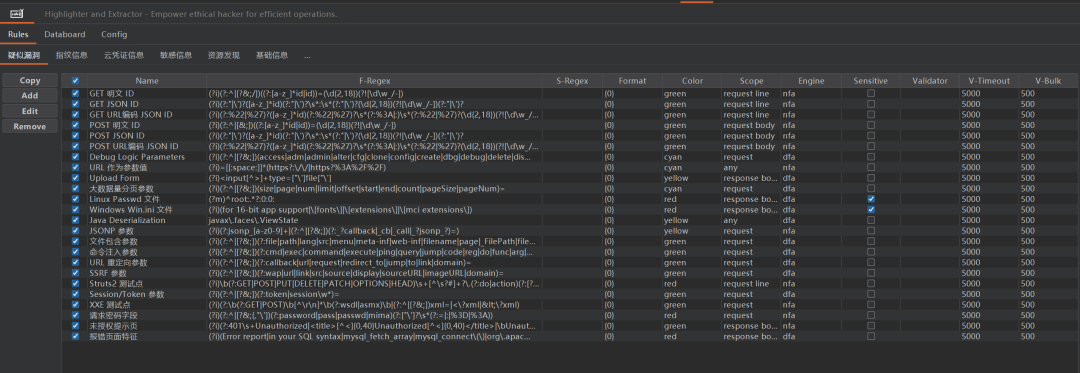Click the Scope column header
This screenshot has height=373, width=1080.
751,81
